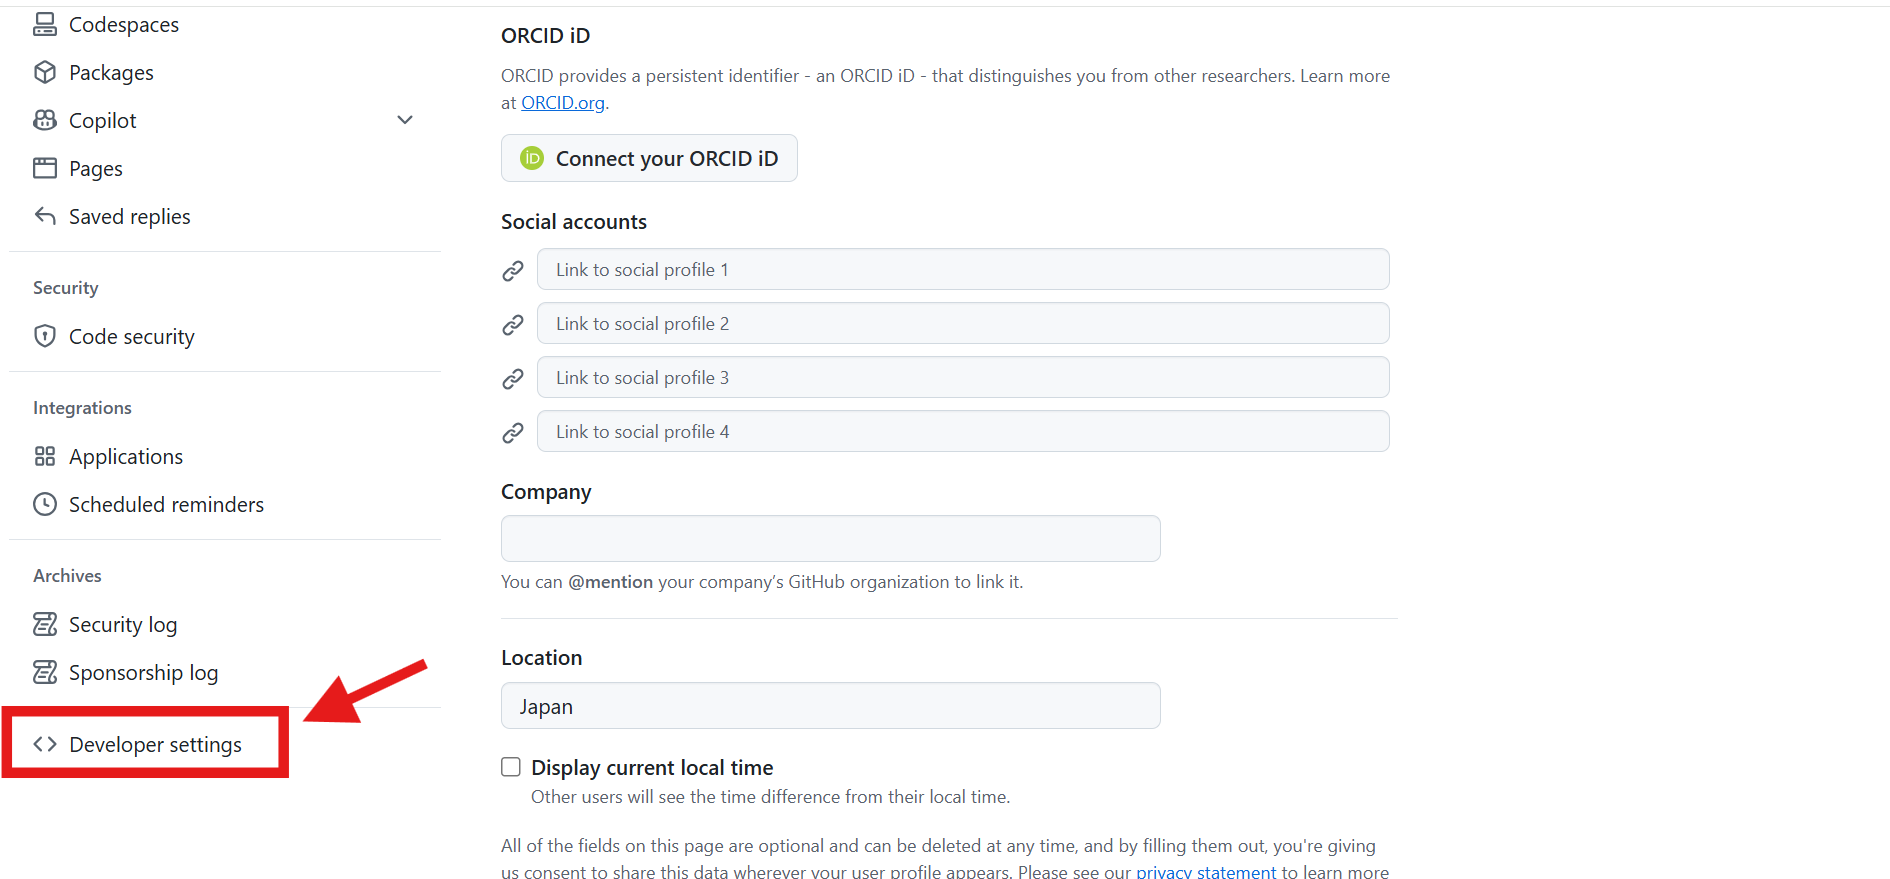The width and height of the screenshot is (1890, 879).
Task: Enable Display current local time checkbox
Action: (x=511, y=767)
